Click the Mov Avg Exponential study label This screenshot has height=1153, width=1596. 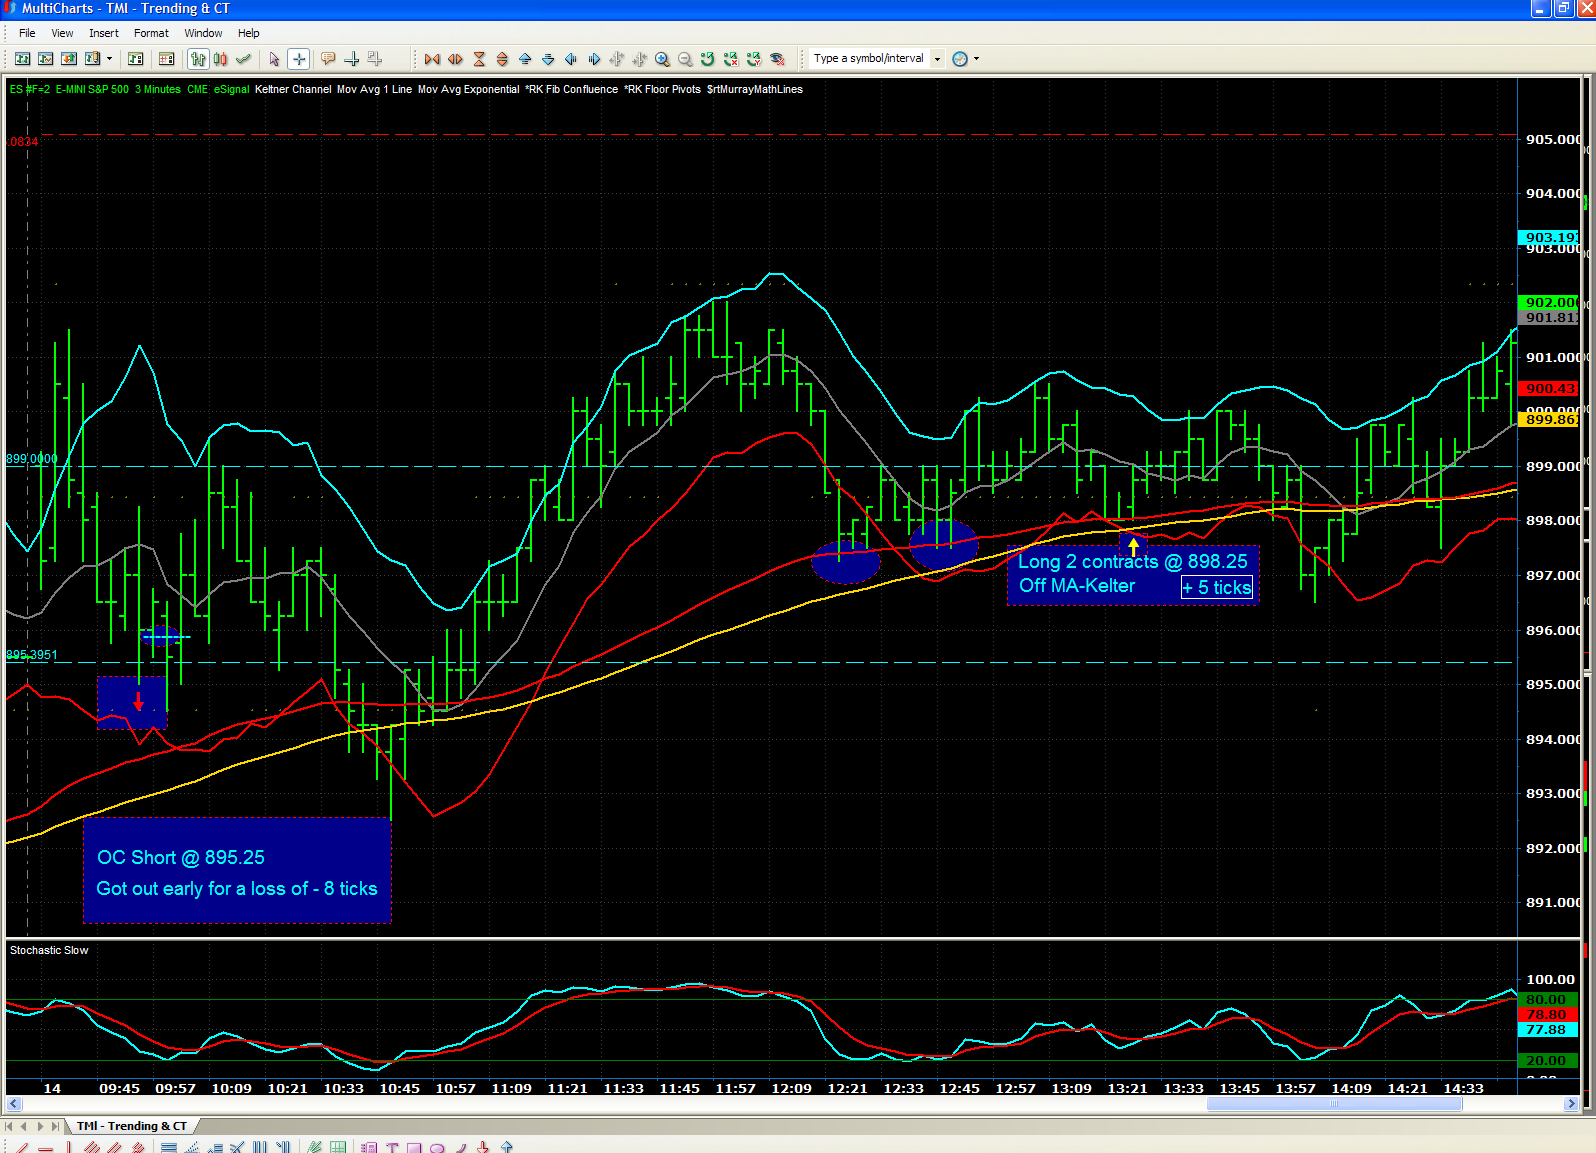468,89
